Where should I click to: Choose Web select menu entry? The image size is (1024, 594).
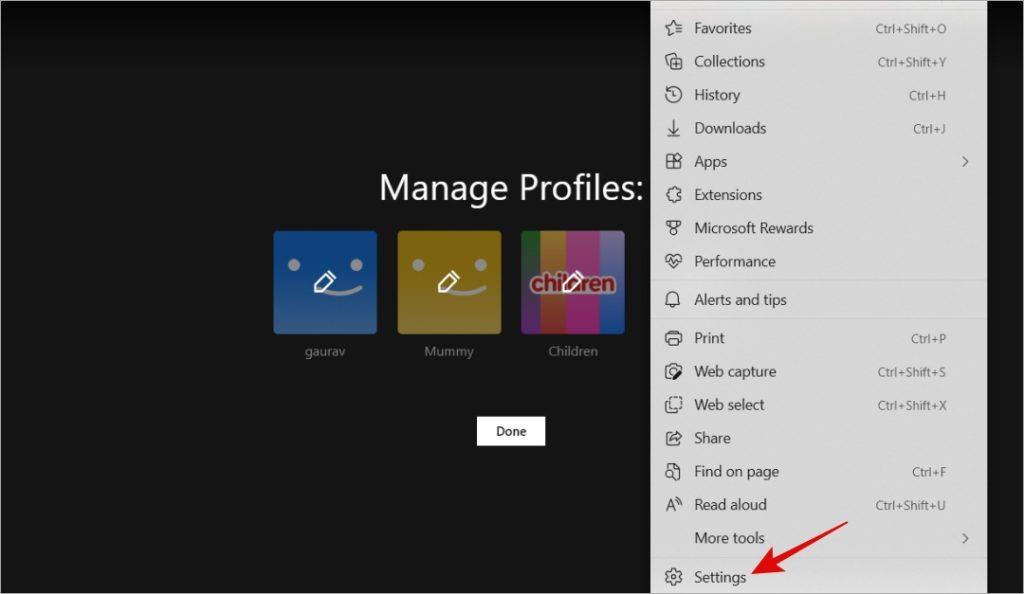[x=819, y=405]
